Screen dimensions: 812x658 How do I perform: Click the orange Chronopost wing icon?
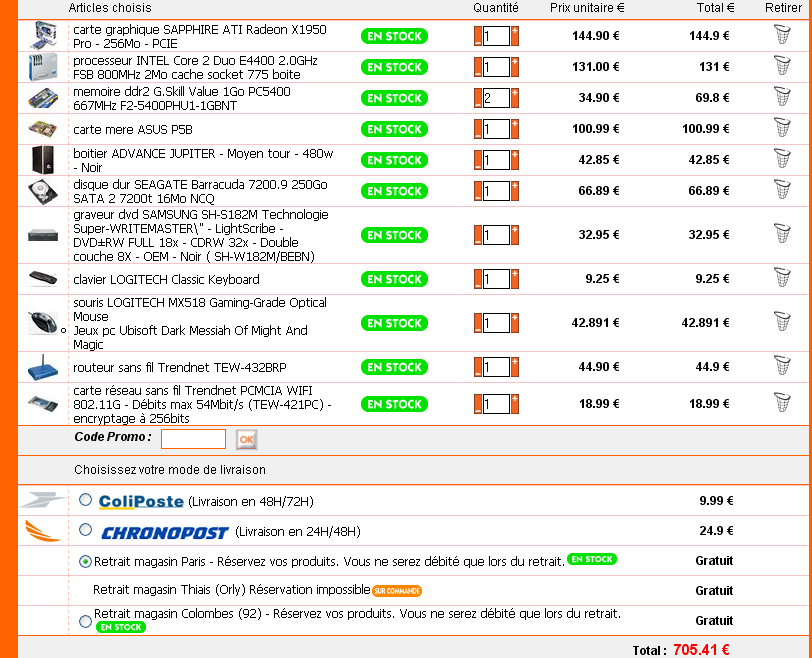tap(43, 531)
